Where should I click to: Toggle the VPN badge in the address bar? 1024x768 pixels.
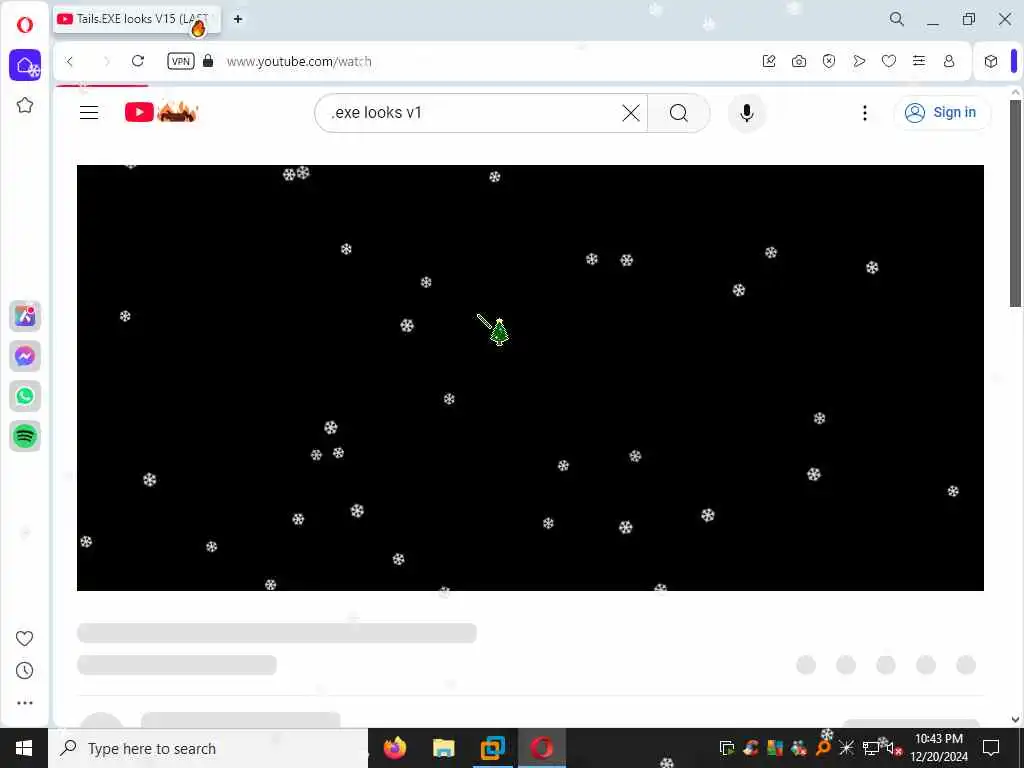(x=180, y=61)
